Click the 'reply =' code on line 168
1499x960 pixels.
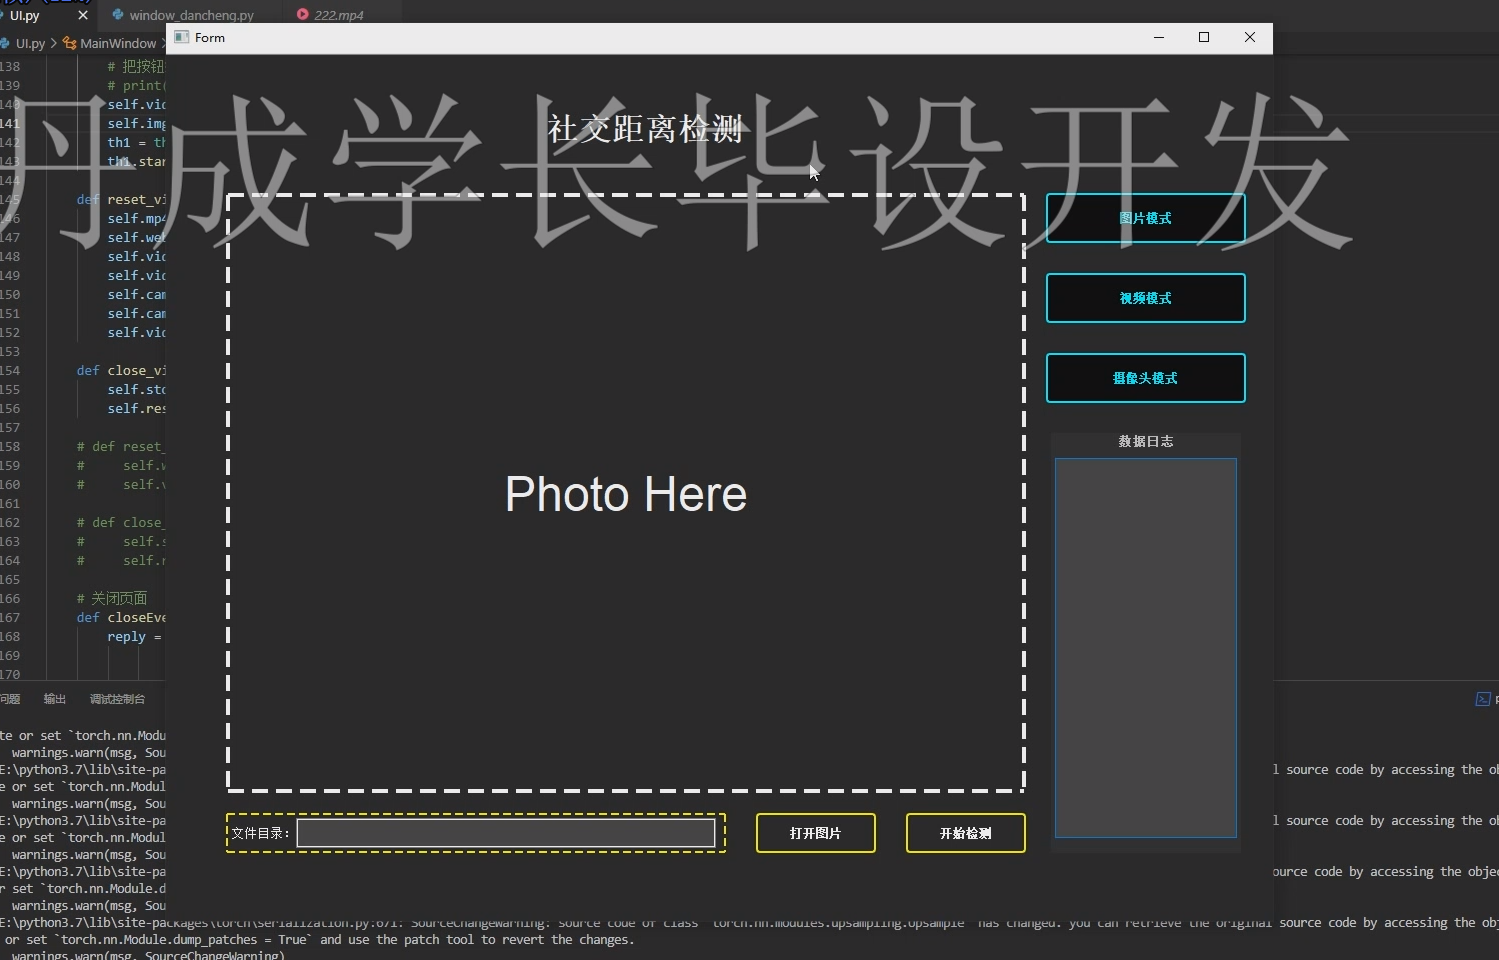134,637
